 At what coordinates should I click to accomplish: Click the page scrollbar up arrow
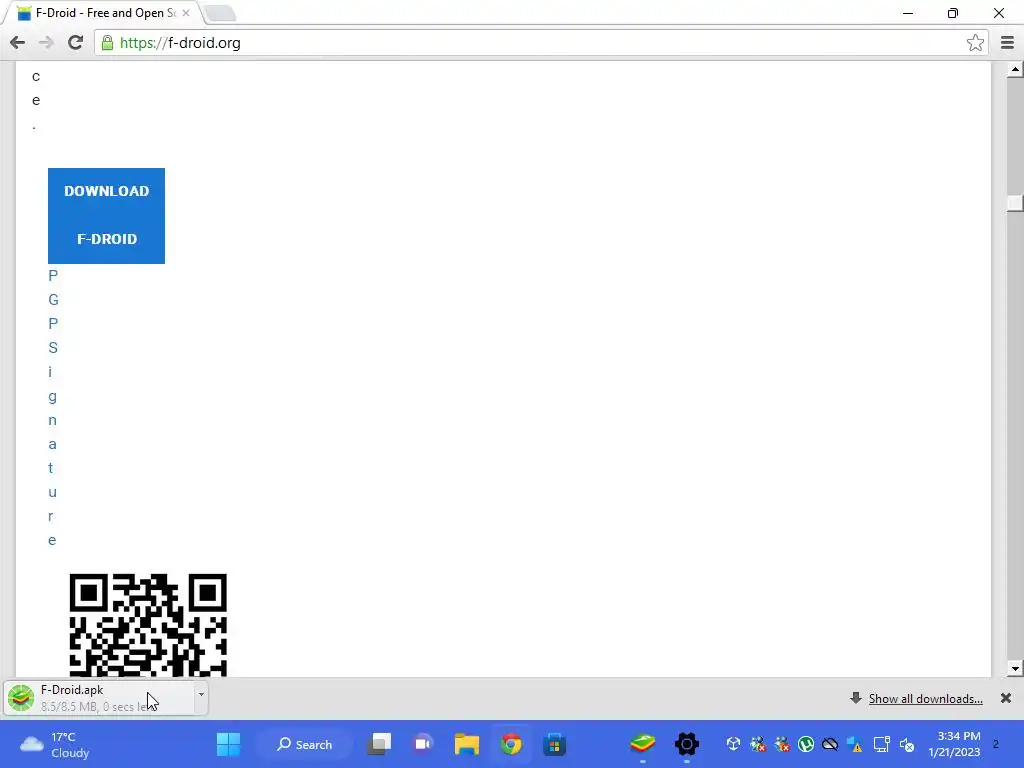pos(1015,69)
